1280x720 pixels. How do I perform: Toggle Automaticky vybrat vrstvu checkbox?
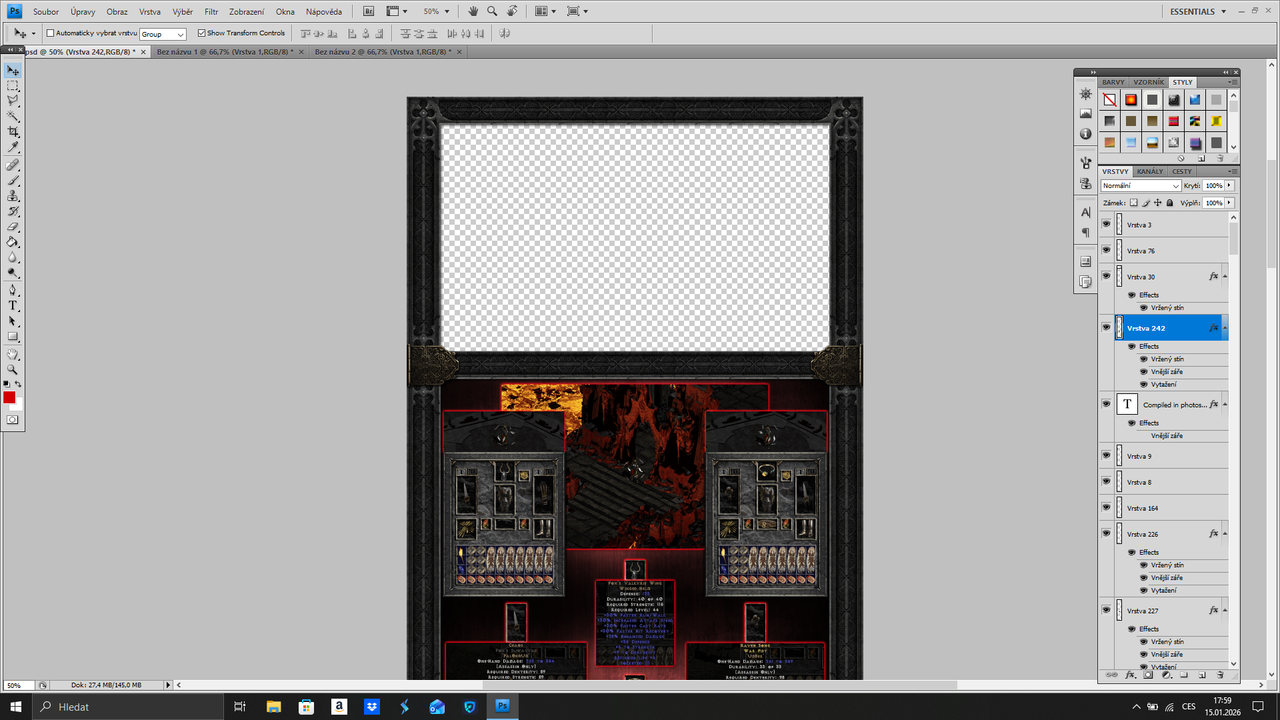point(50,33)
